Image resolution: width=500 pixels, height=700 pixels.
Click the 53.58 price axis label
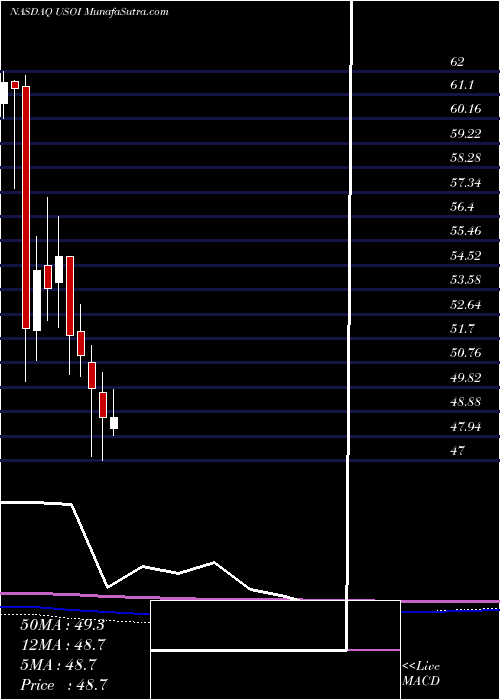coord(465,279)
